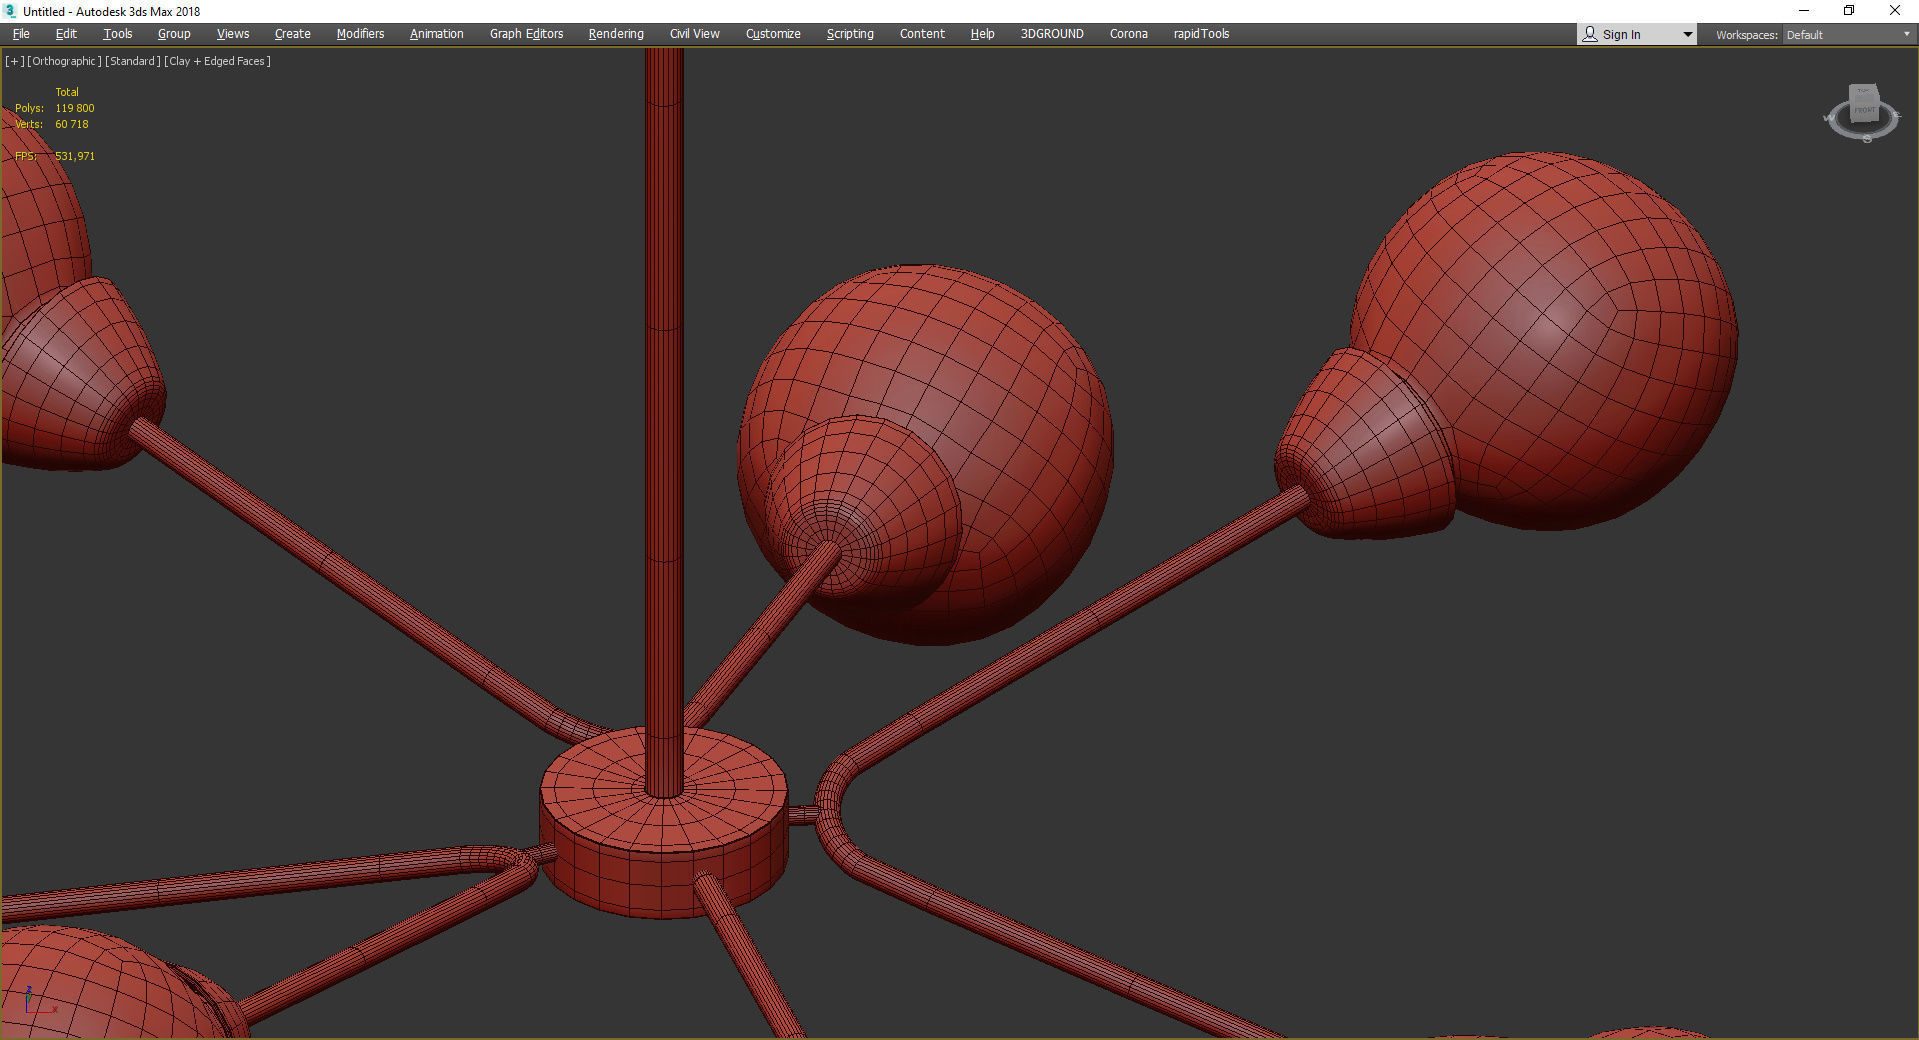Open the Civil View menu

pos(695,34)
